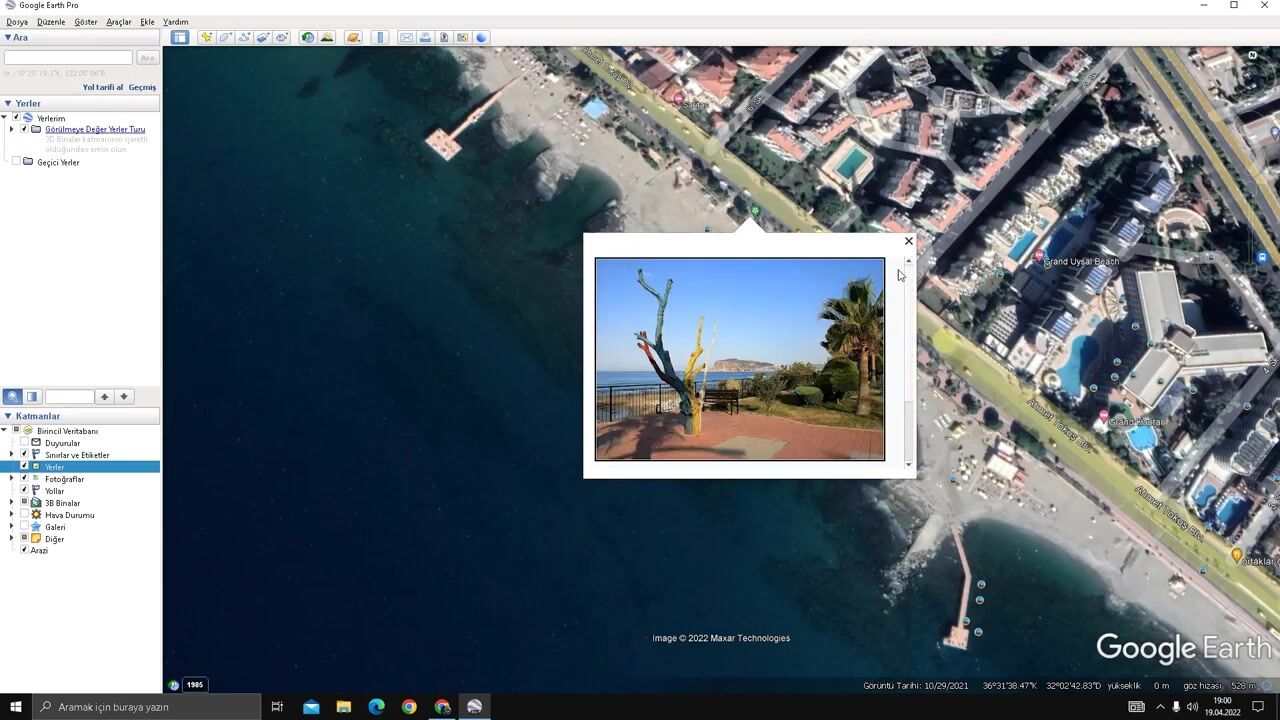Click the print toolbar icon
Viewport: 1280px width, 720px height.
click(425, 37)
